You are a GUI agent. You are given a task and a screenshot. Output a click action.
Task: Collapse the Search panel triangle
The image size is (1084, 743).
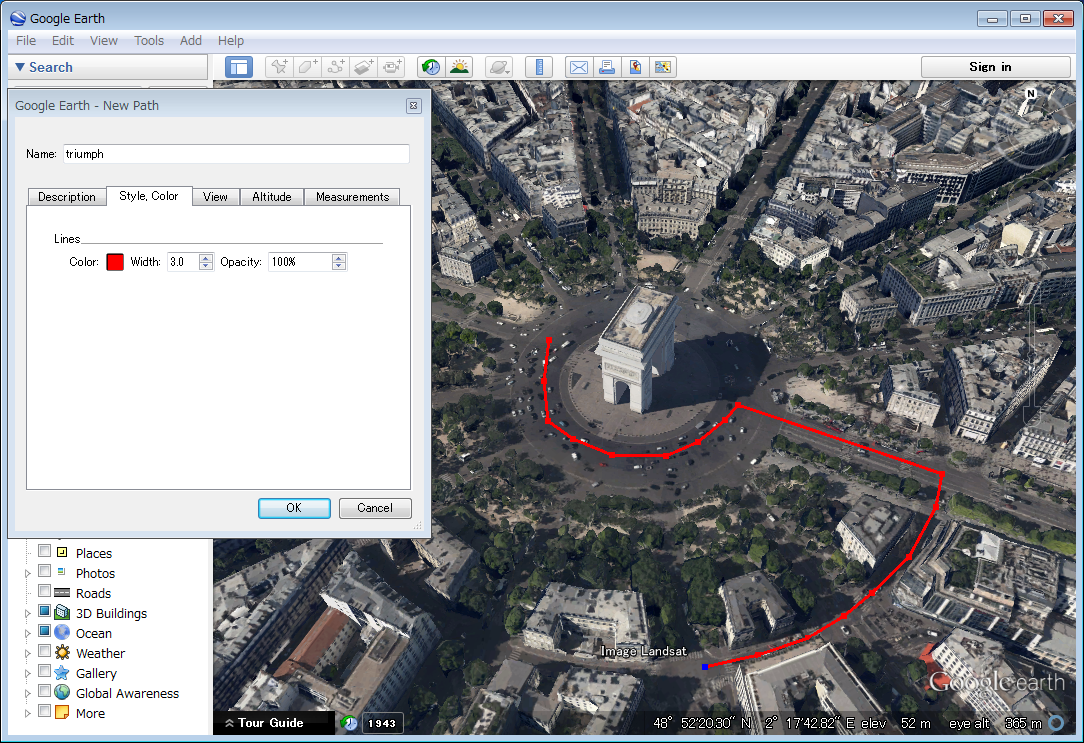pos(20,67)
